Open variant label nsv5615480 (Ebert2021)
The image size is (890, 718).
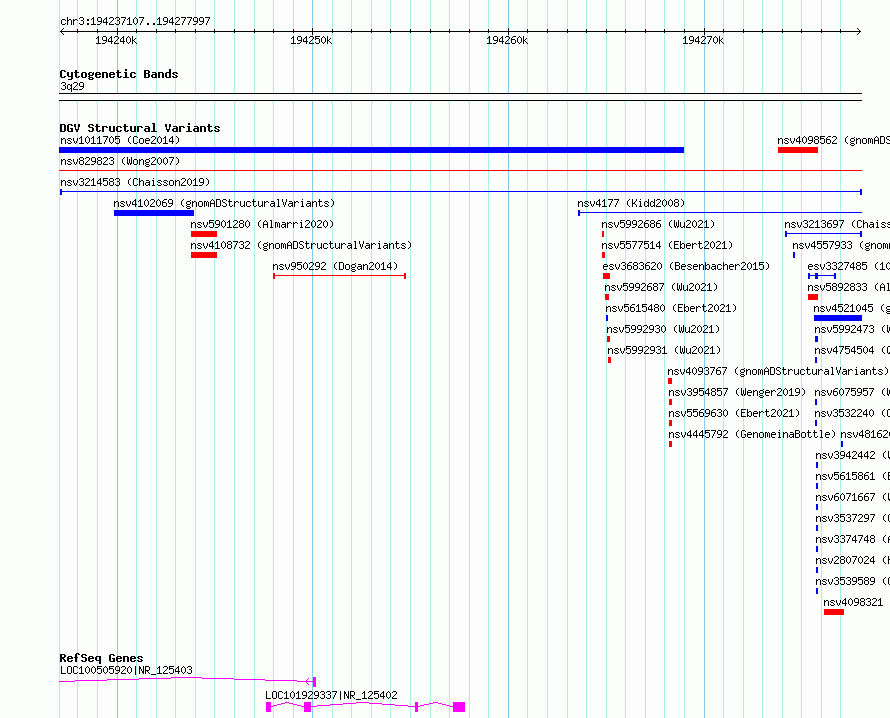(671, 308)
